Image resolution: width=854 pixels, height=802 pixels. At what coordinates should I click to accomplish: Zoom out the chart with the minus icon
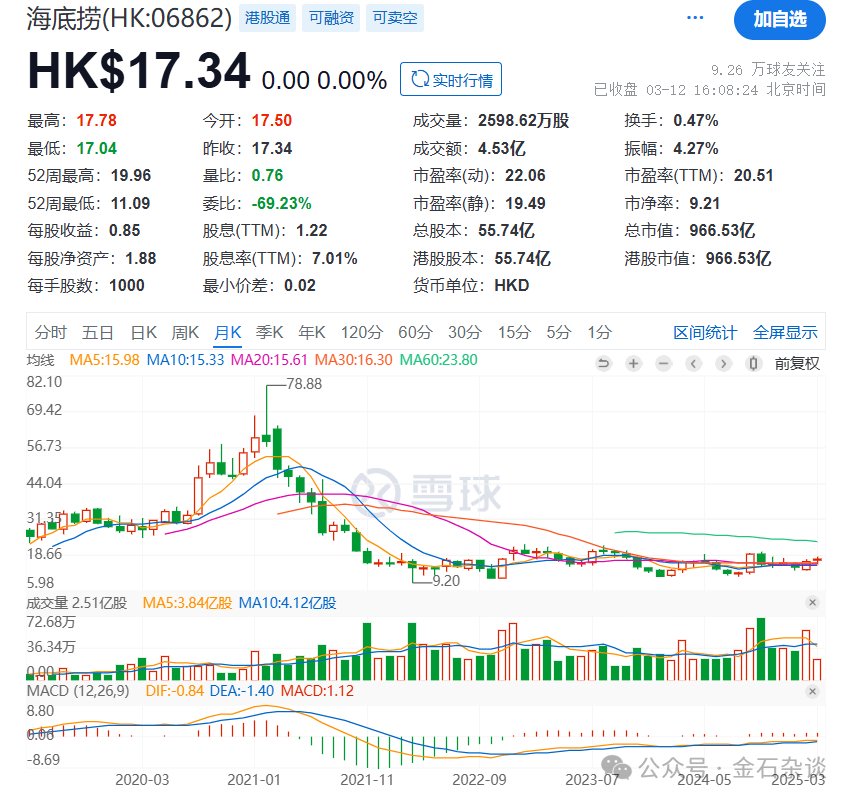tap(663, 363)
